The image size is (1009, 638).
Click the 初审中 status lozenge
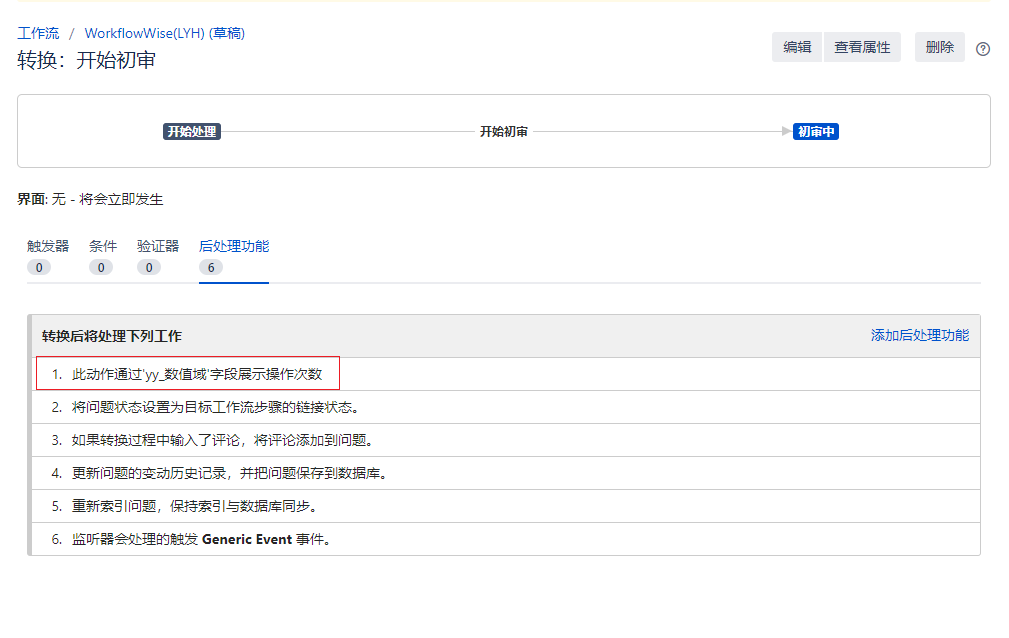815,131
